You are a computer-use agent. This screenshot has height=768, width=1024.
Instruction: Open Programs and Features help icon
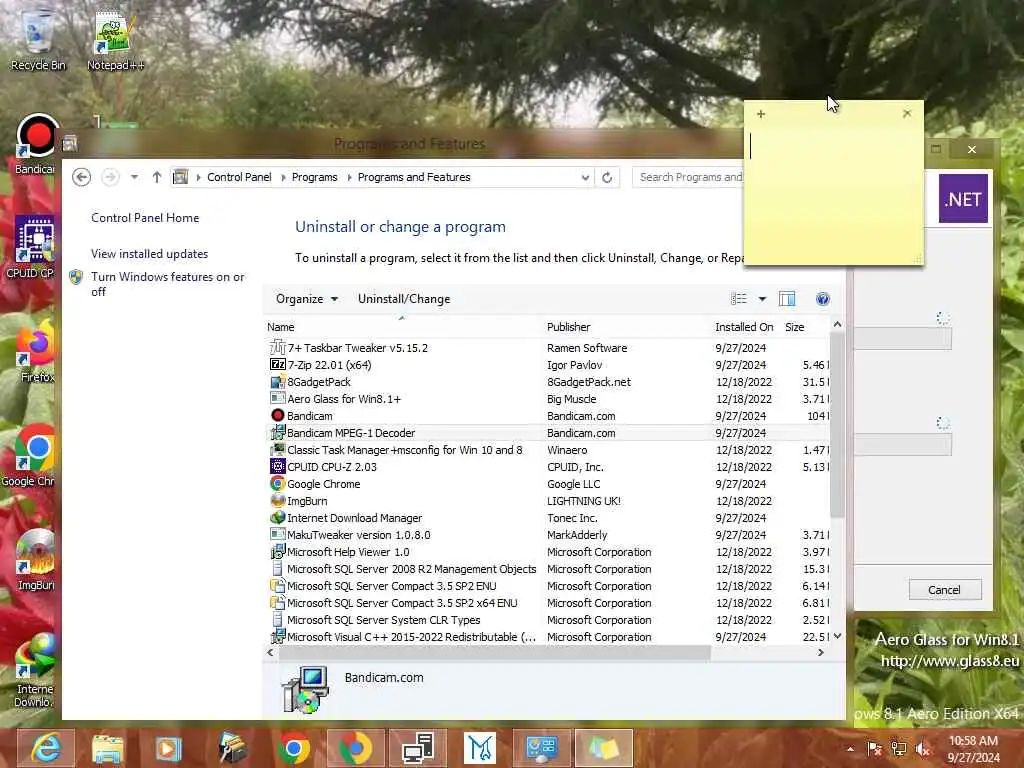coord(823,299)
